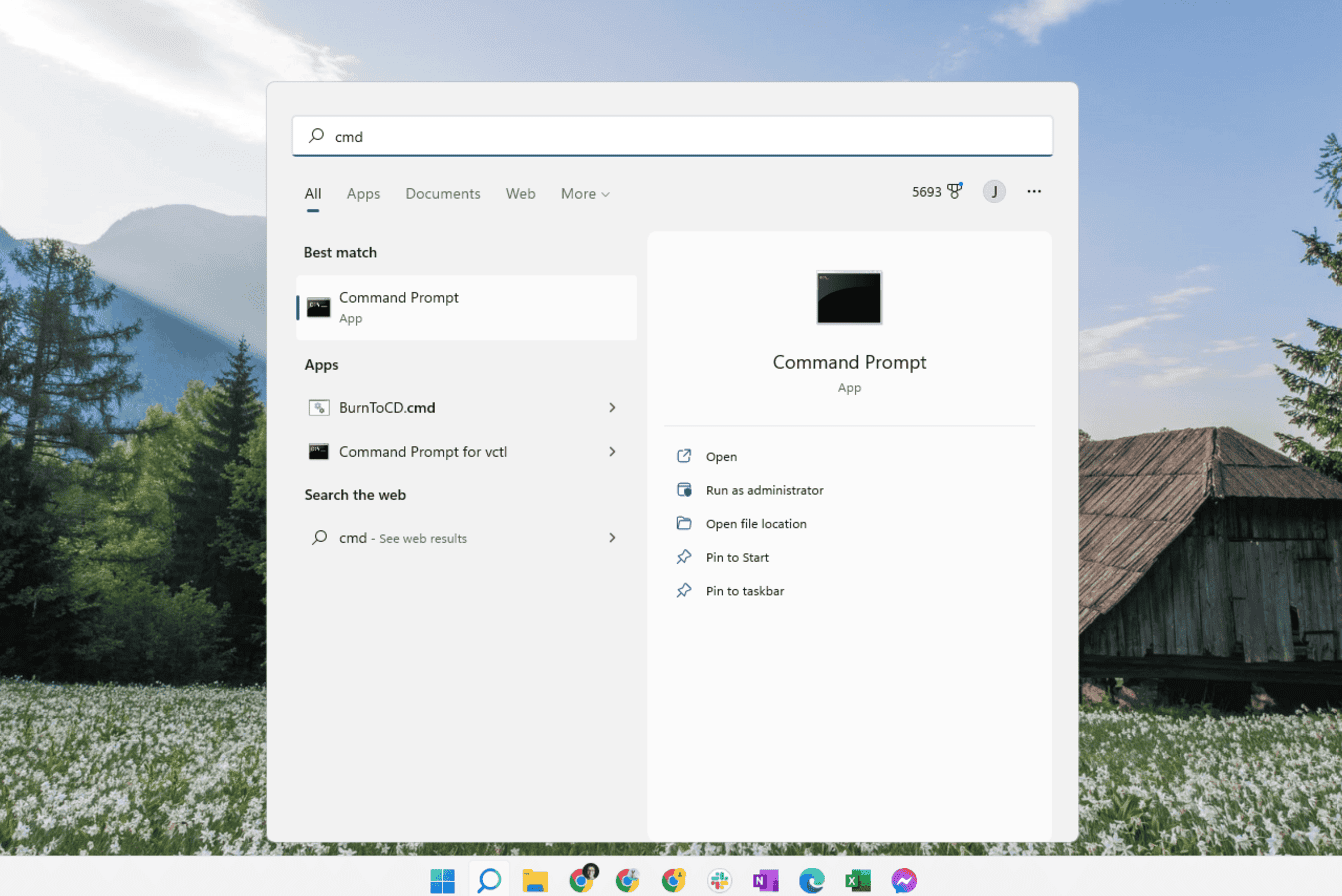Viewport: 1342px width, 896px height.
Task: Open Excel from the taskbar
Action: pyautogui.click(x=858, y=880)
